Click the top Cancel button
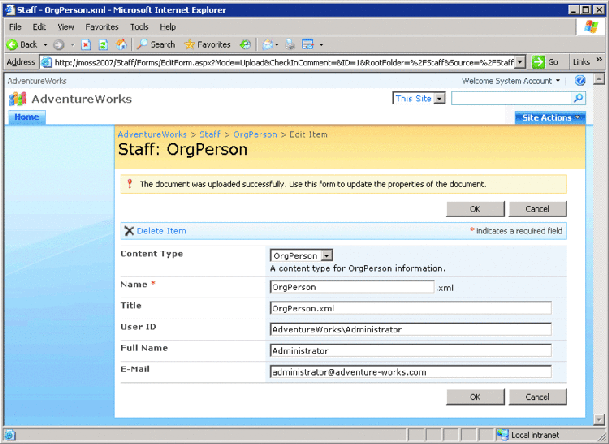 (538, 209)
